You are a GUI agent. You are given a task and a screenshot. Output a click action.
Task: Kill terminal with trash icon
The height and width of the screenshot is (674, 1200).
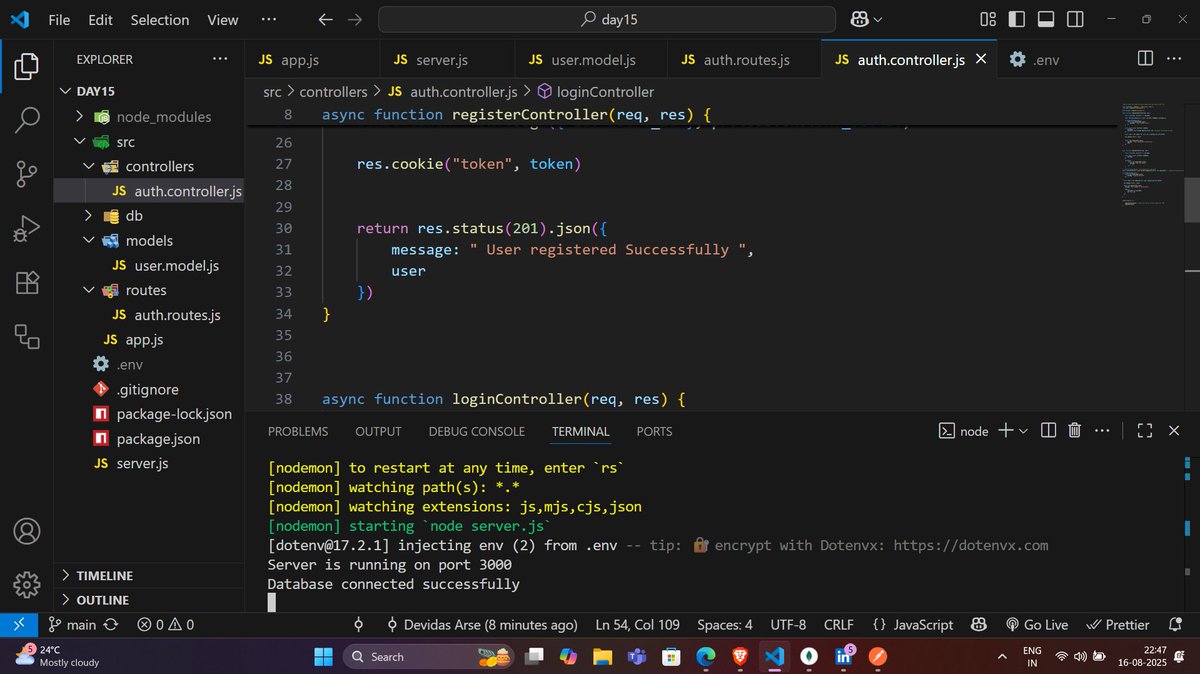click(1075, 430)
